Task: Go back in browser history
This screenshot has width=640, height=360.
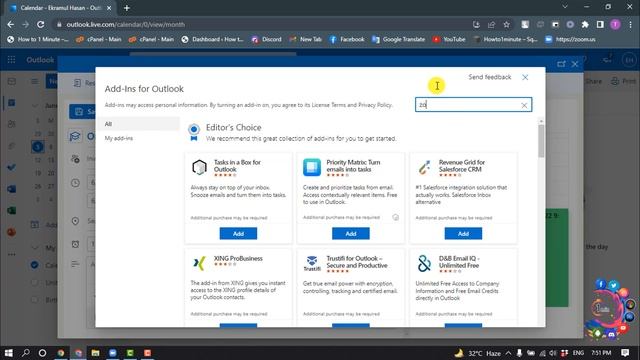Action: pyautogui.click(x=11, y=24)
